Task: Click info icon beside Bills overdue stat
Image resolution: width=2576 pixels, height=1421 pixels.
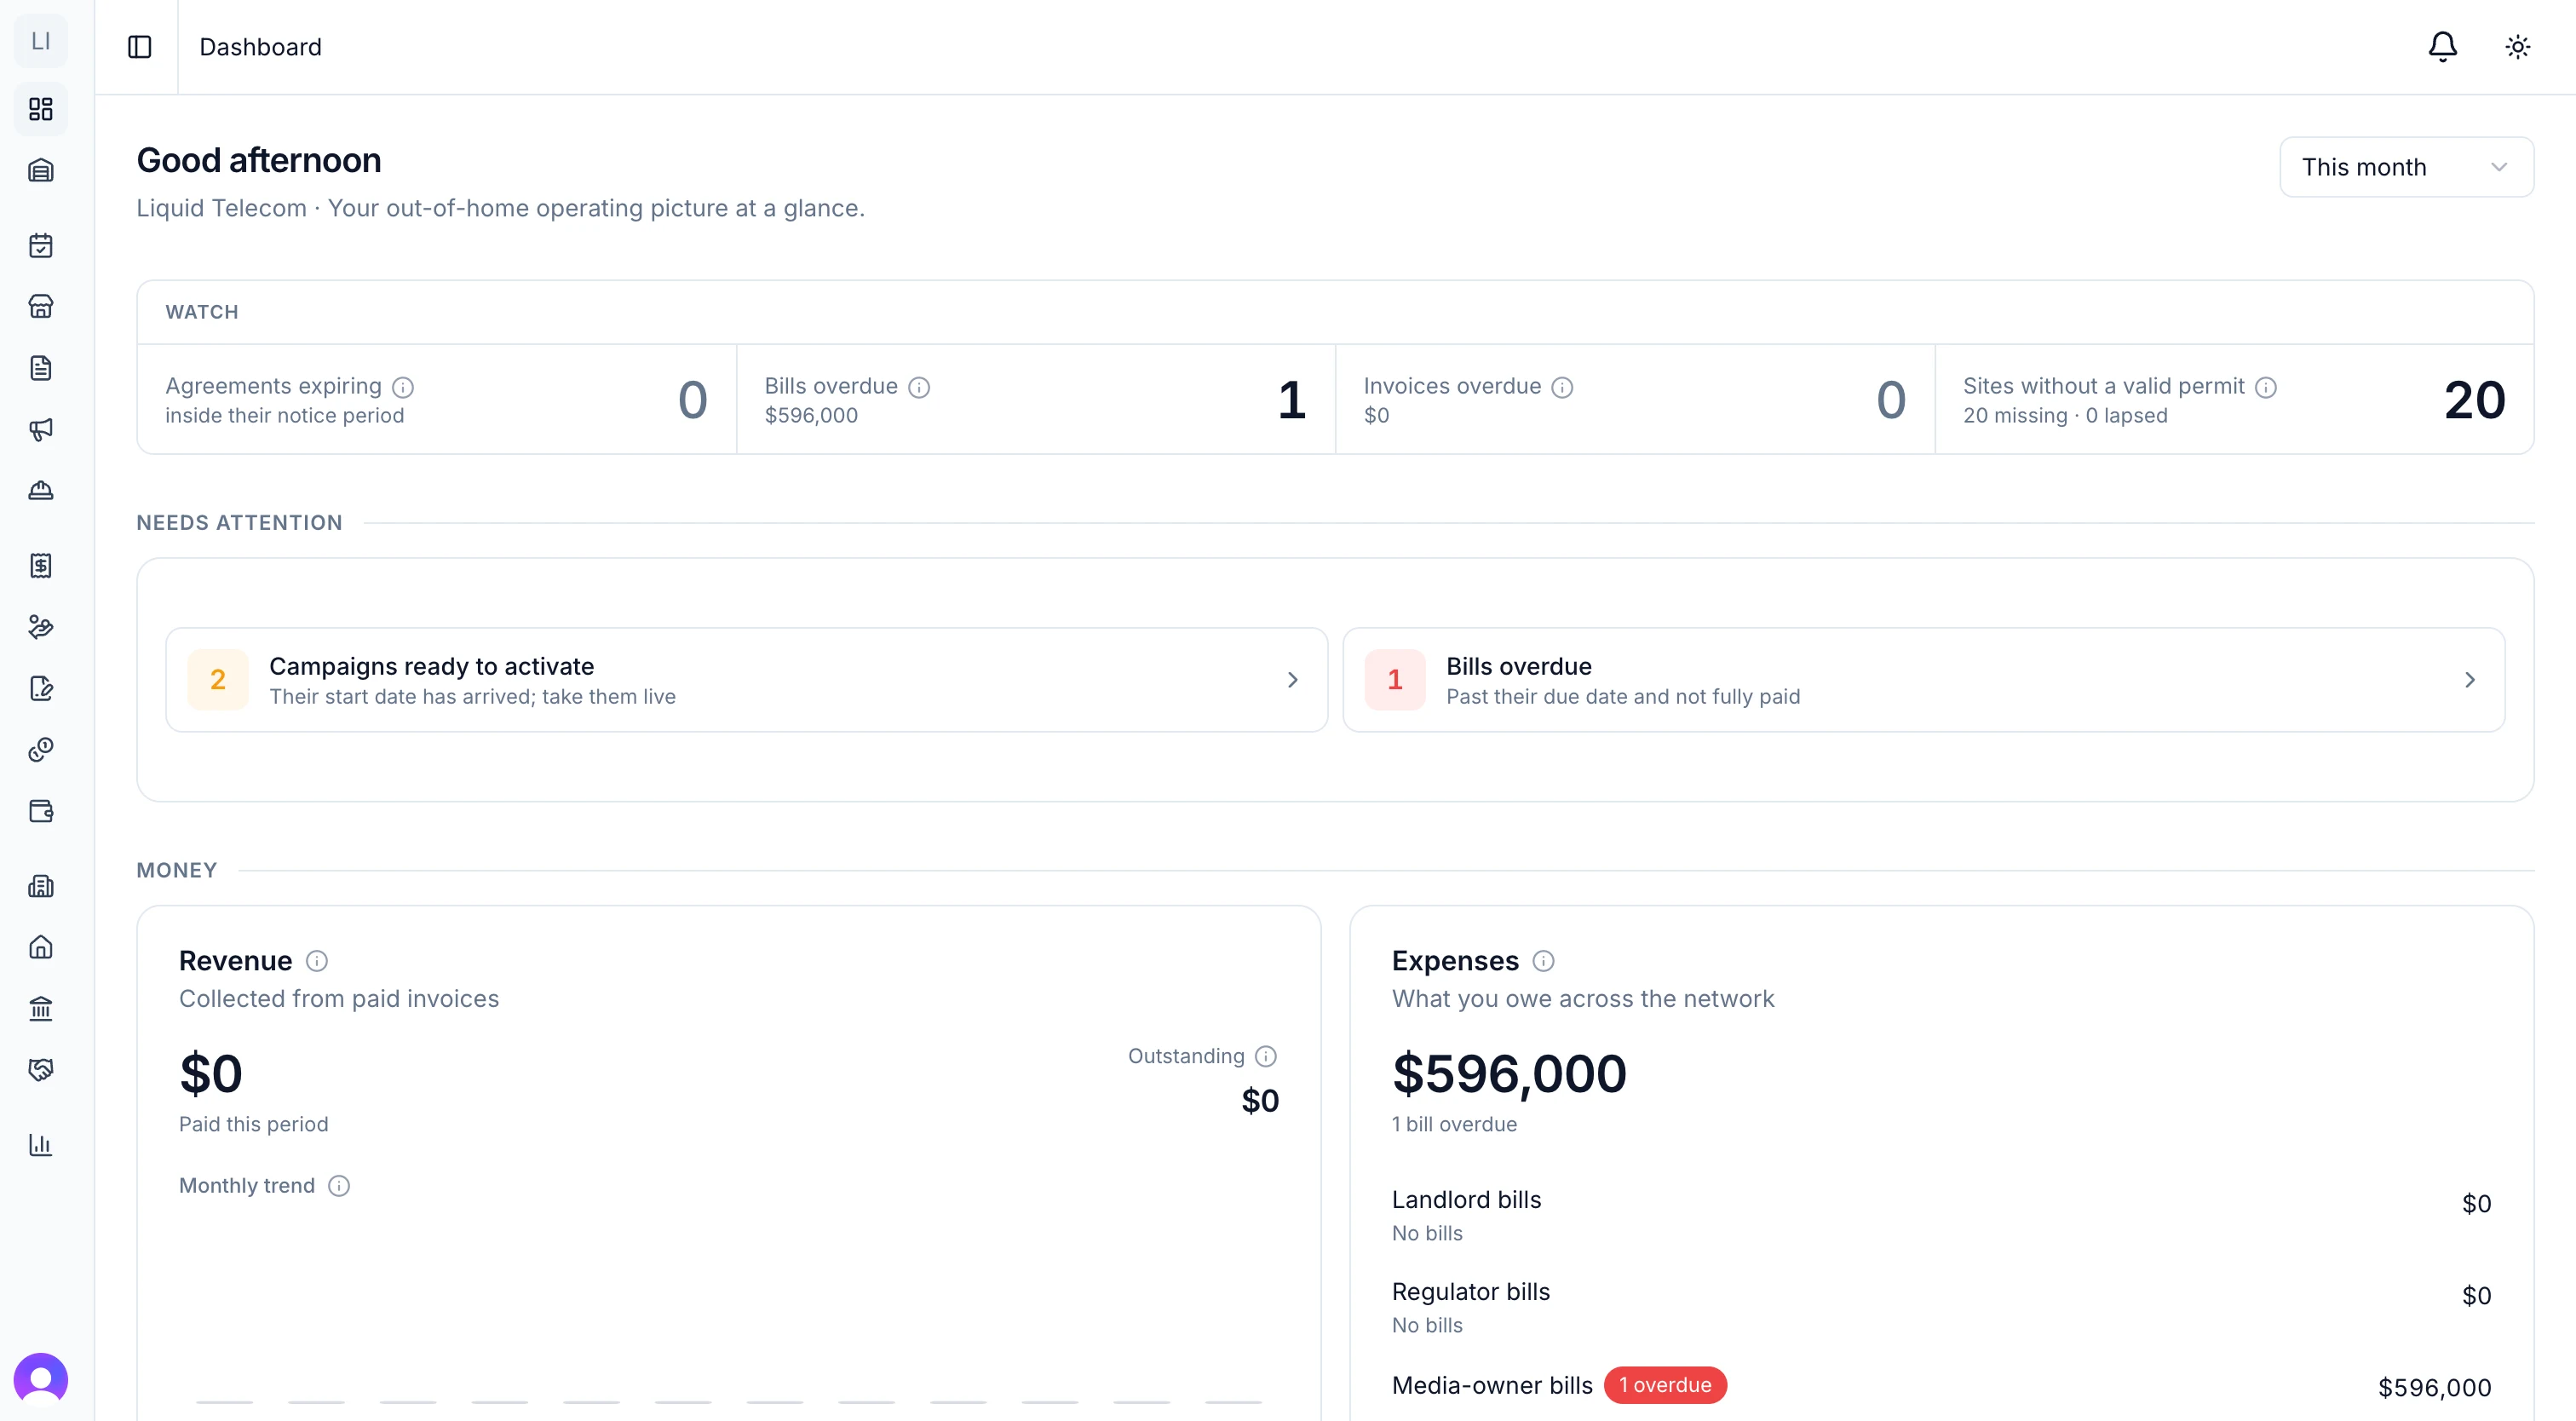Action: [919, 387]
